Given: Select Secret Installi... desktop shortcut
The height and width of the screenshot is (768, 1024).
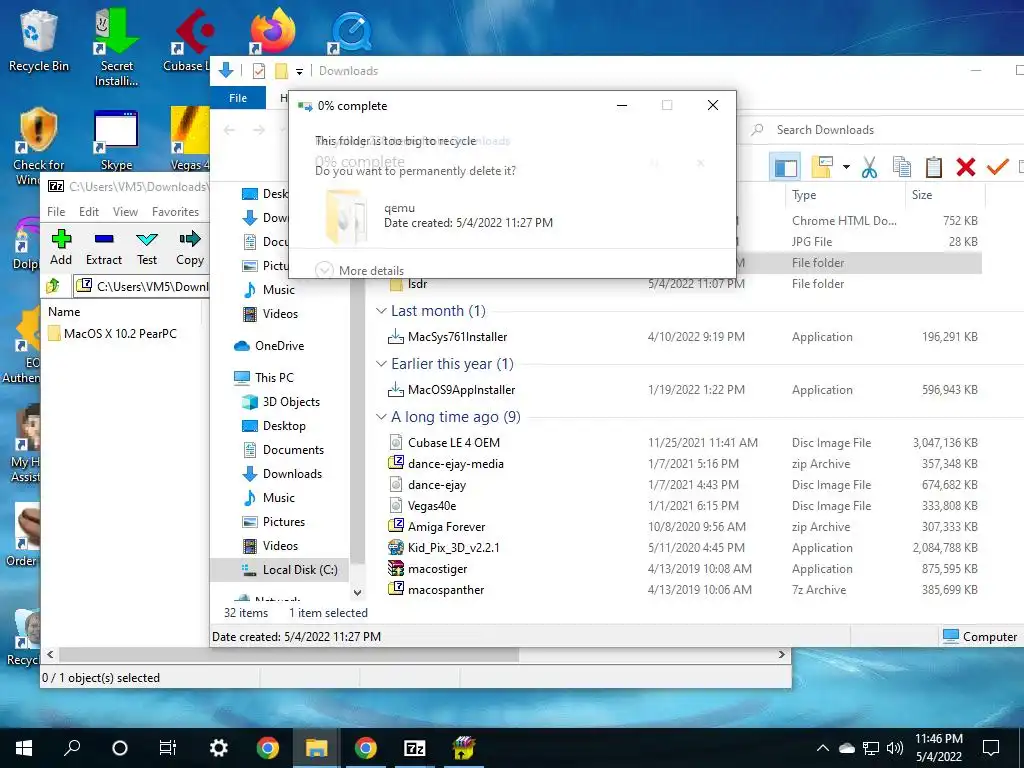Looking at the screenshot, I should 116,48.
